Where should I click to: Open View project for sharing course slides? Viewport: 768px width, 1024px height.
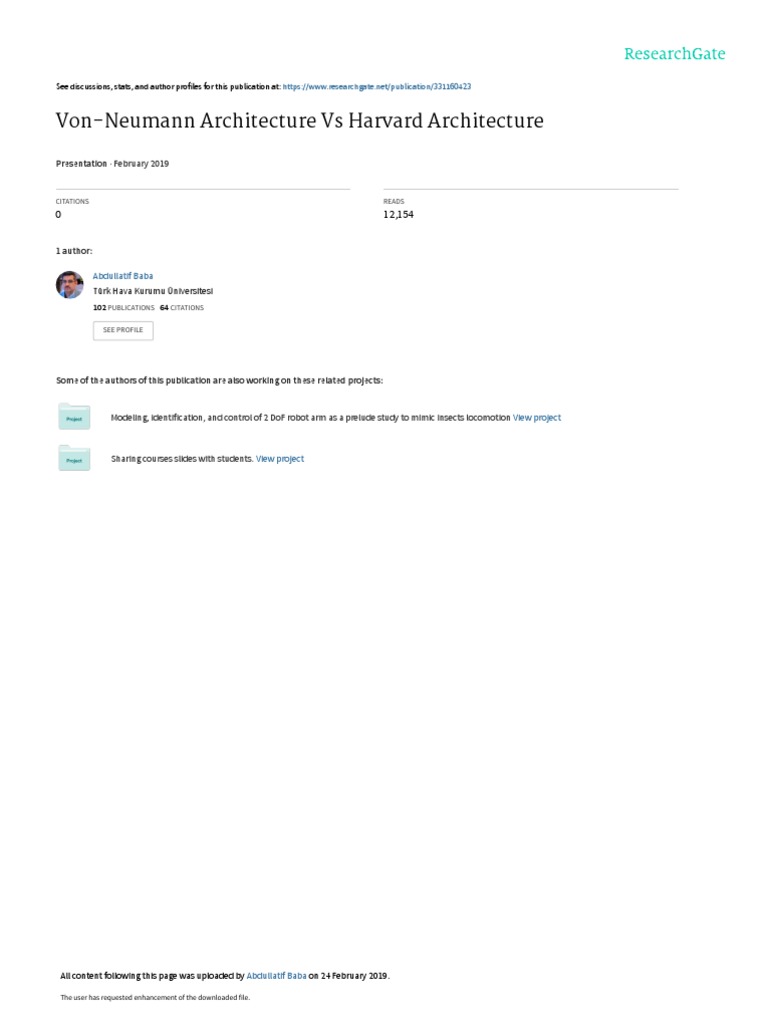pyautogui.click(x=280, y=458)
